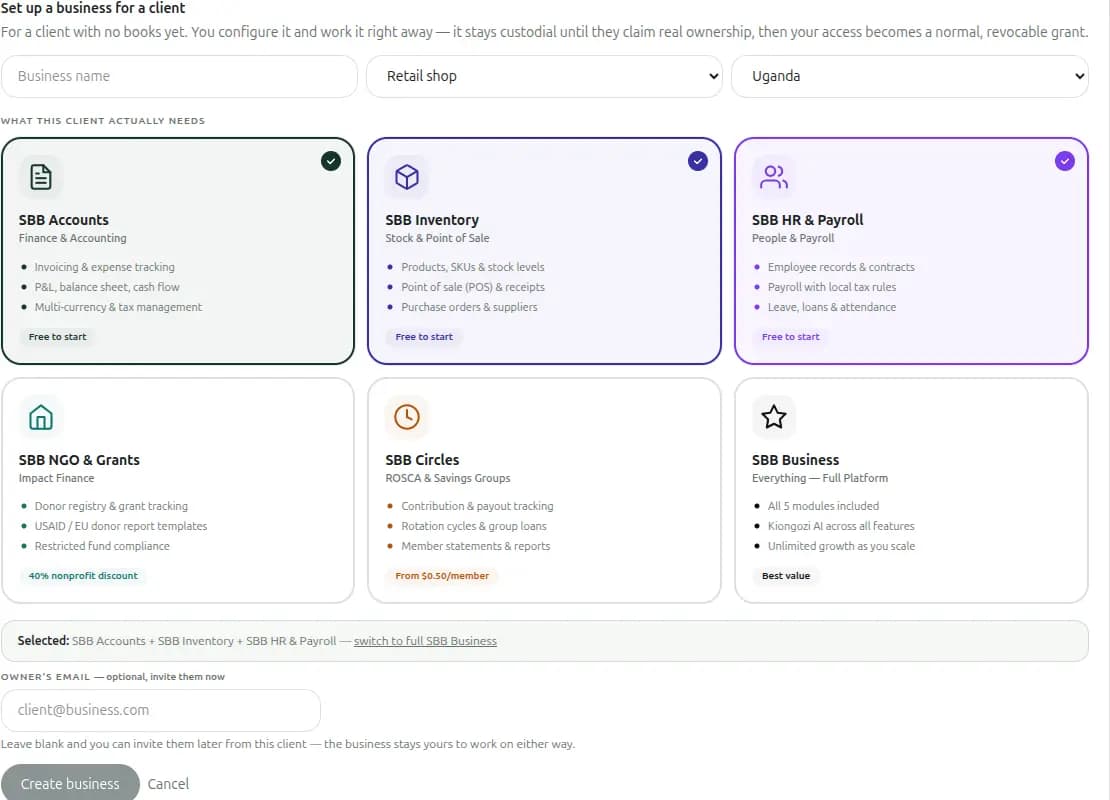Click the SBB HR & Payroll people icon
1110x800 pixels.
click(774, 177)
